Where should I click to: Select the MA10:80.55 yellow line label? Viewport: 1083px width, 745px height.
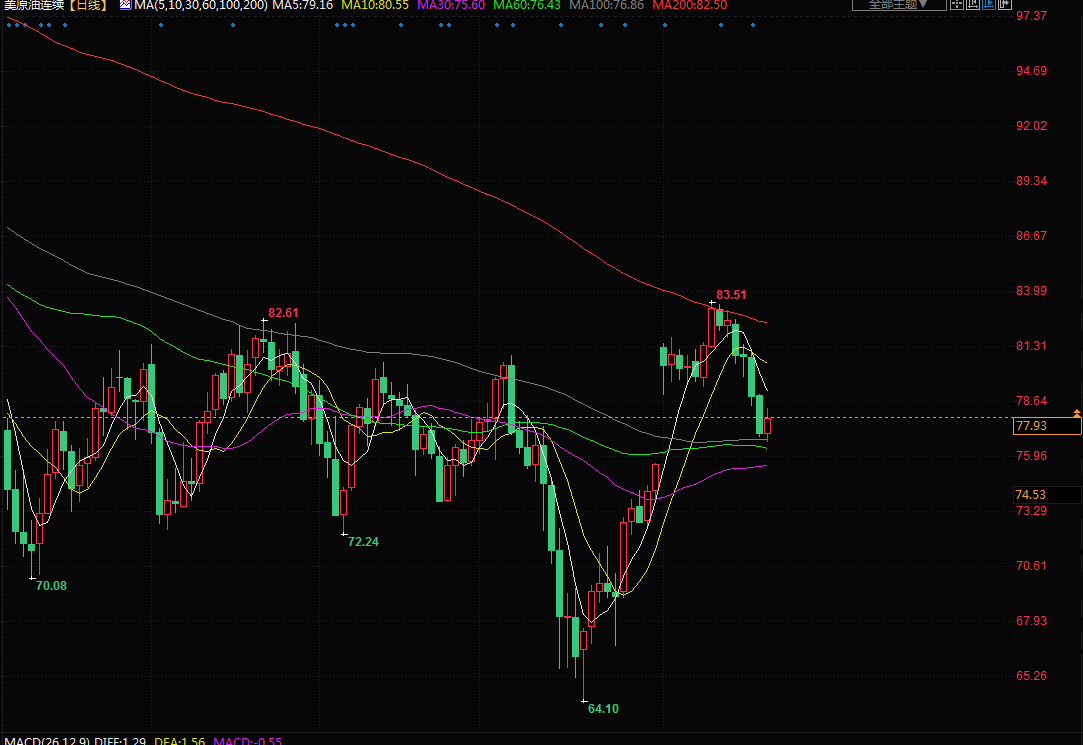(375, 5)
